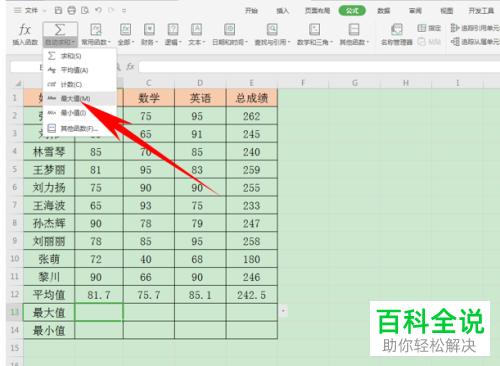
Task: Click the name cell 王梦丽
Action: 49,170
